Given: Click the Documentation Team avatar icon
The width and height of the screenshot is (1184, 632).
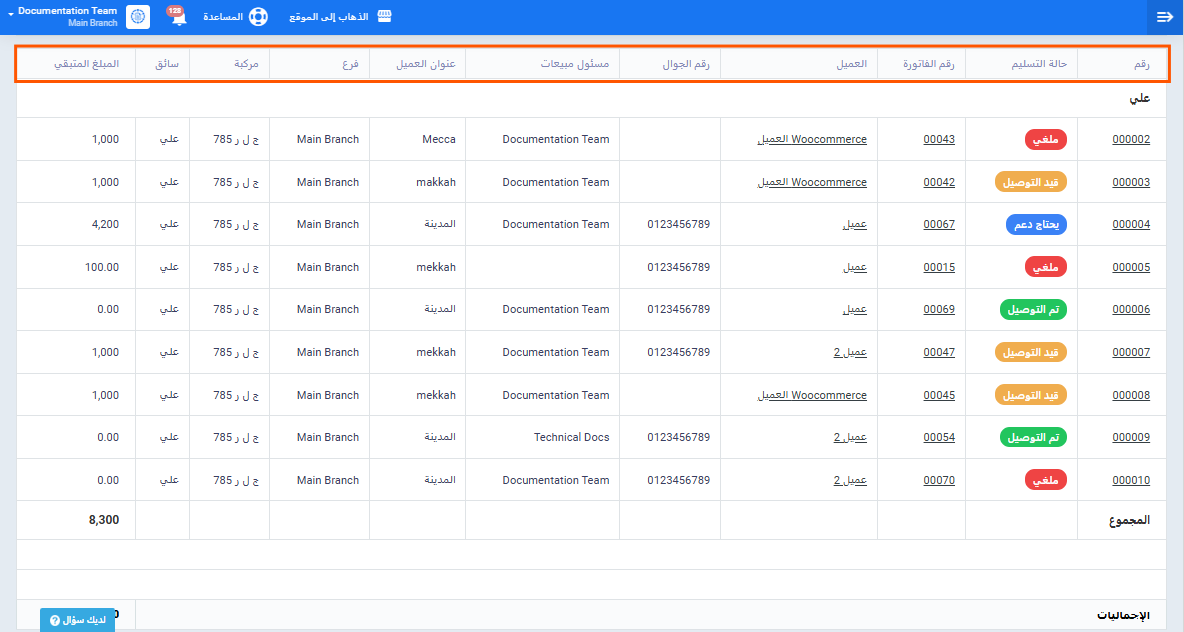Looking at the screenshot, I should (x=138, y=17).
